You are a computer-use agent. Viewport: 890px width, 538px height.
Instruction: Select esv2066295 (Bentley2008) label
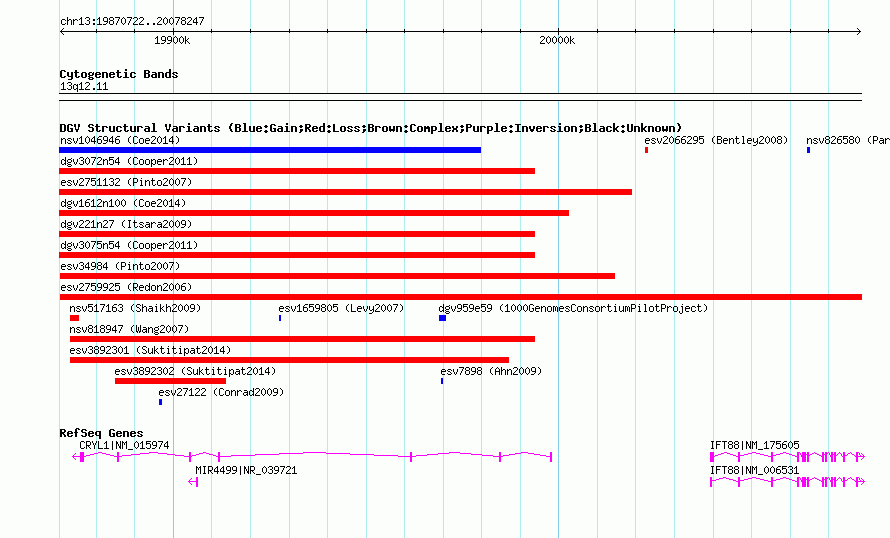(716, 140)
